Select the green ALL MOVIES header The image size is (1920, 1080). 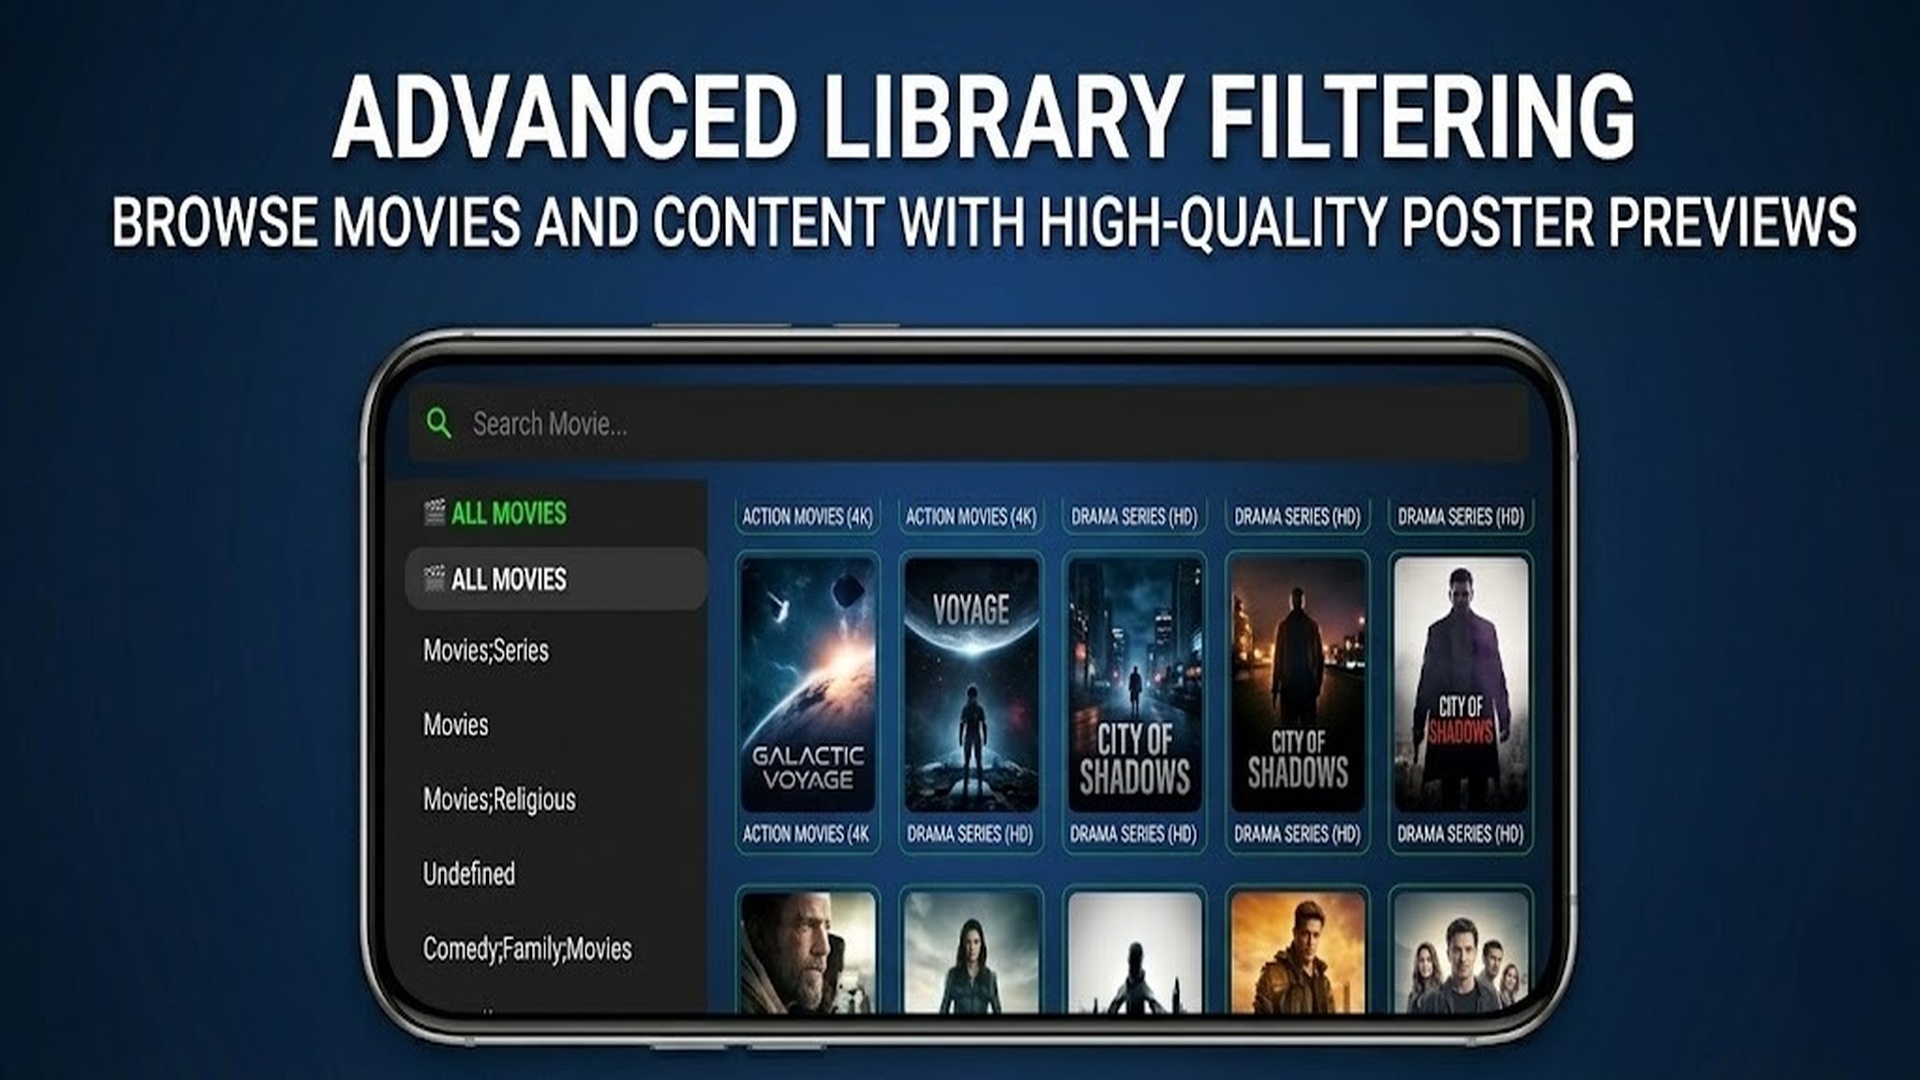pos(509,513)
